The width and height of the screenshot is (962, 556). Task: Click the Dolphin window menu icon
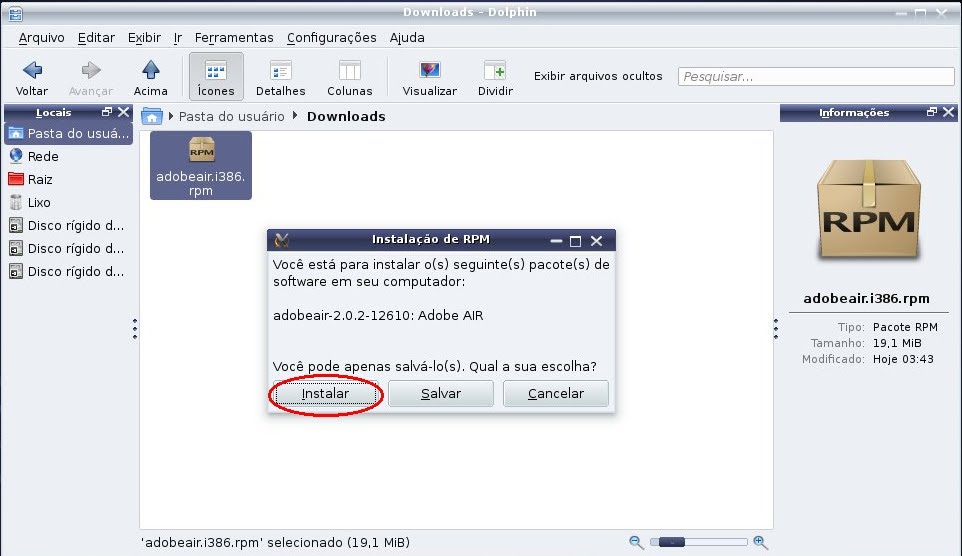[15, 13]
